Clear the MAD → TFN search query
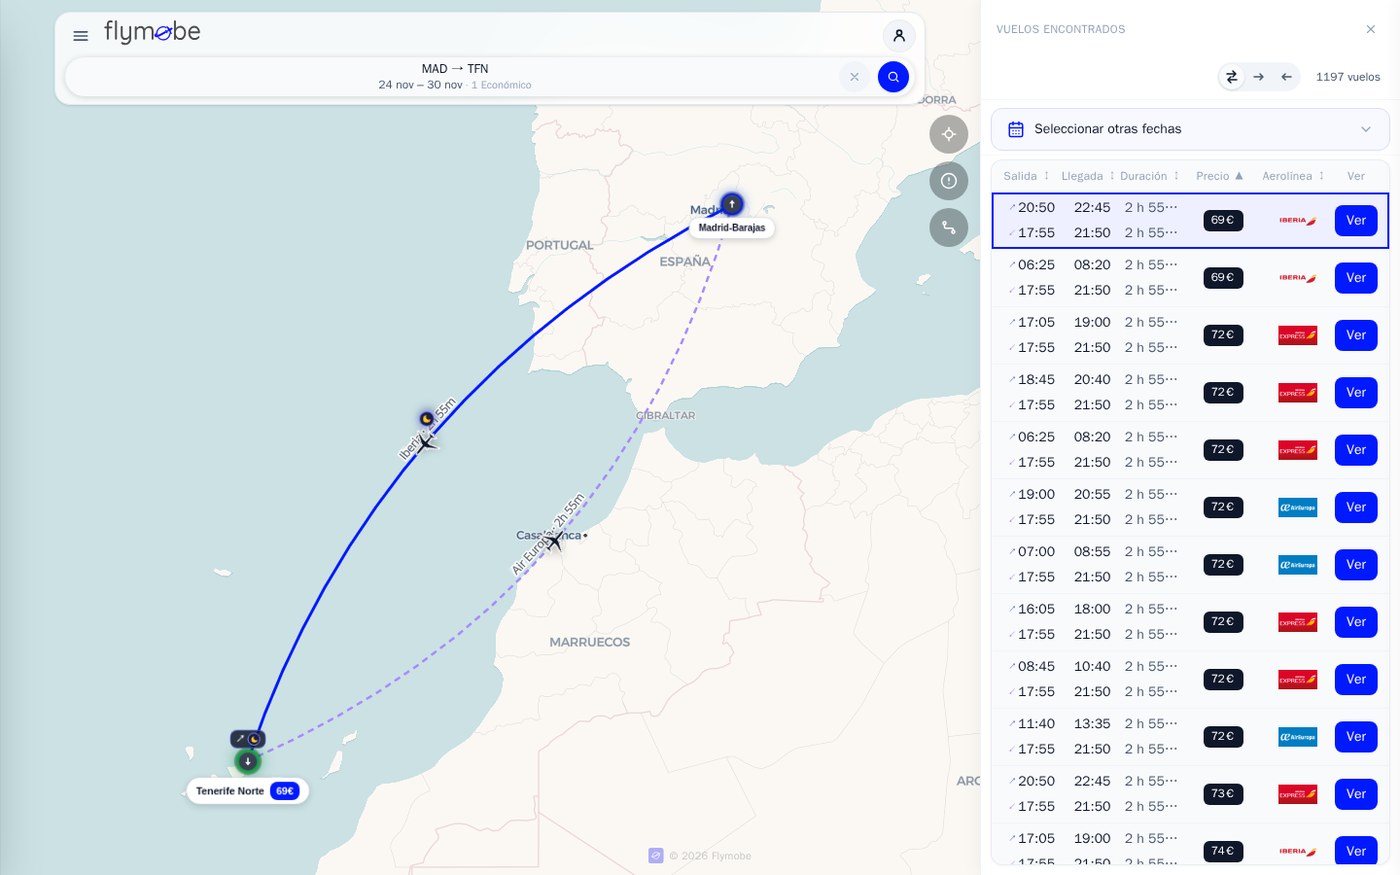The image size is (1400, 875). coord(854,77)
